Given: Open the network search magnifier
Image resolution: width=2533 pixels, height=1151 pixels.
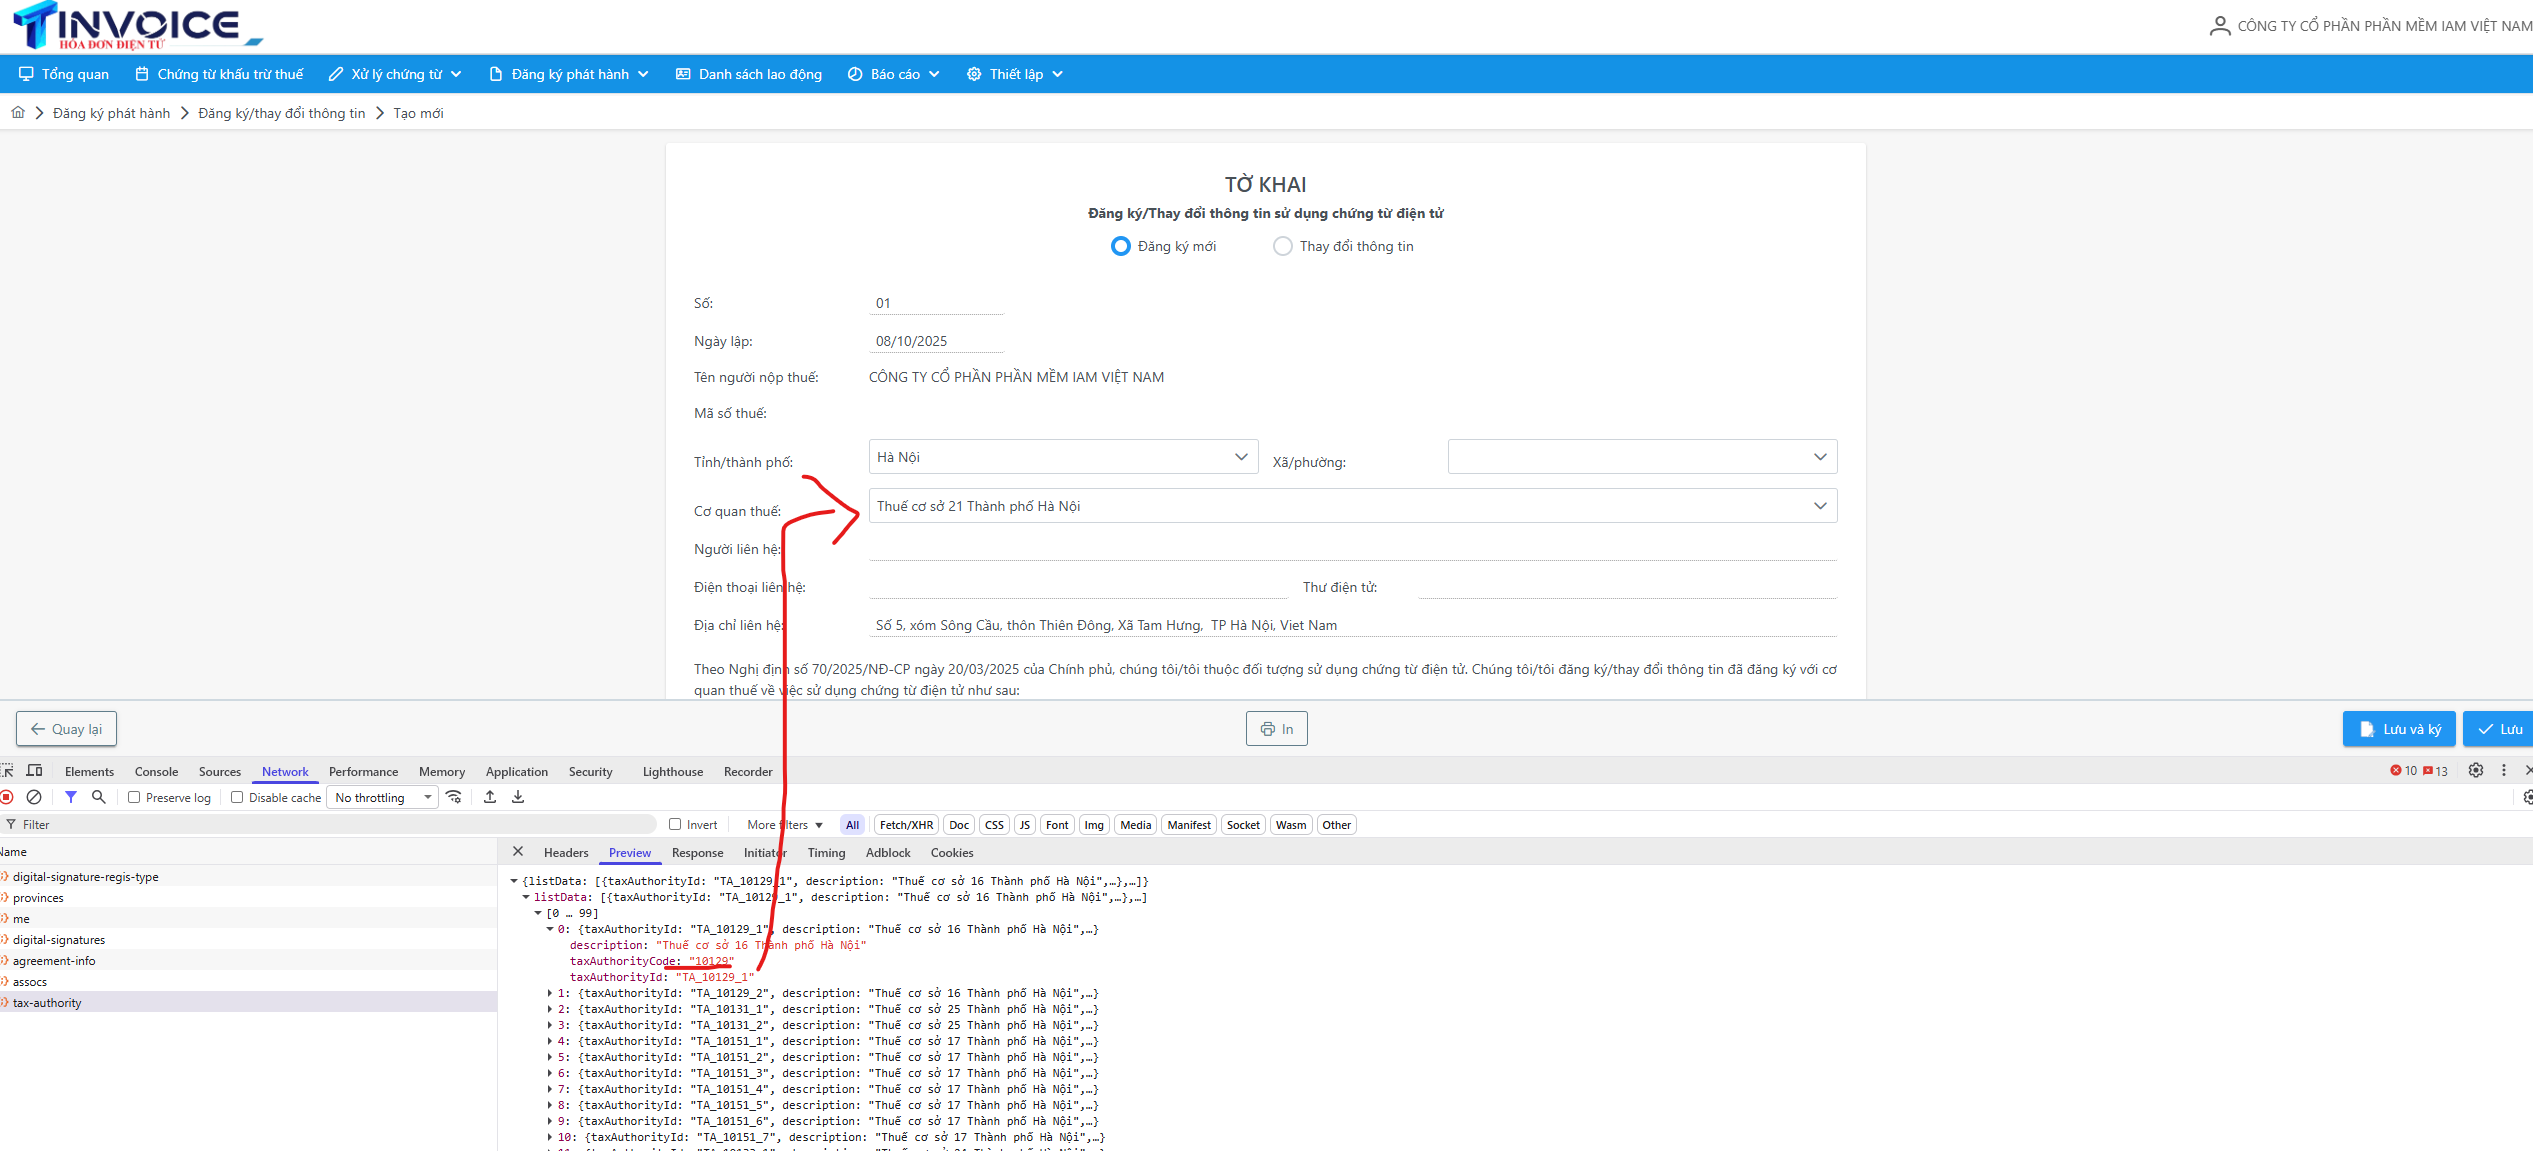Looking at the screenshot, I should click(x=99, y=797).
